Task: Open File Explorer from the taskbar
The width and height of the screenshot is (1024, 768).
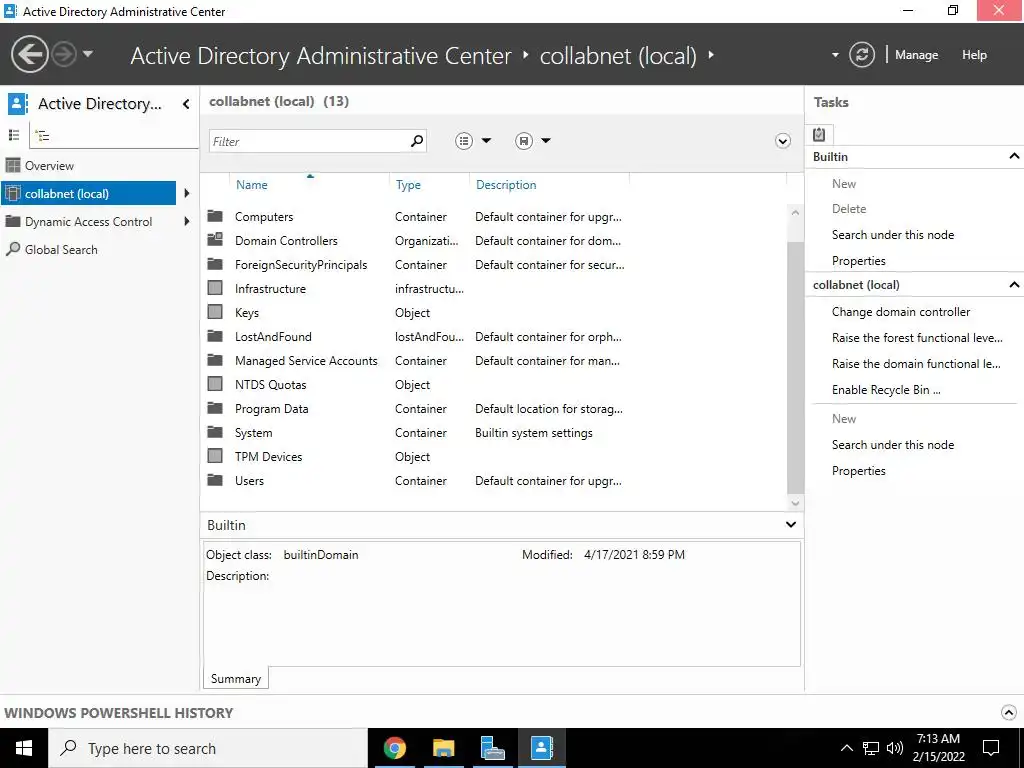Action: click(x=443, y=748)
